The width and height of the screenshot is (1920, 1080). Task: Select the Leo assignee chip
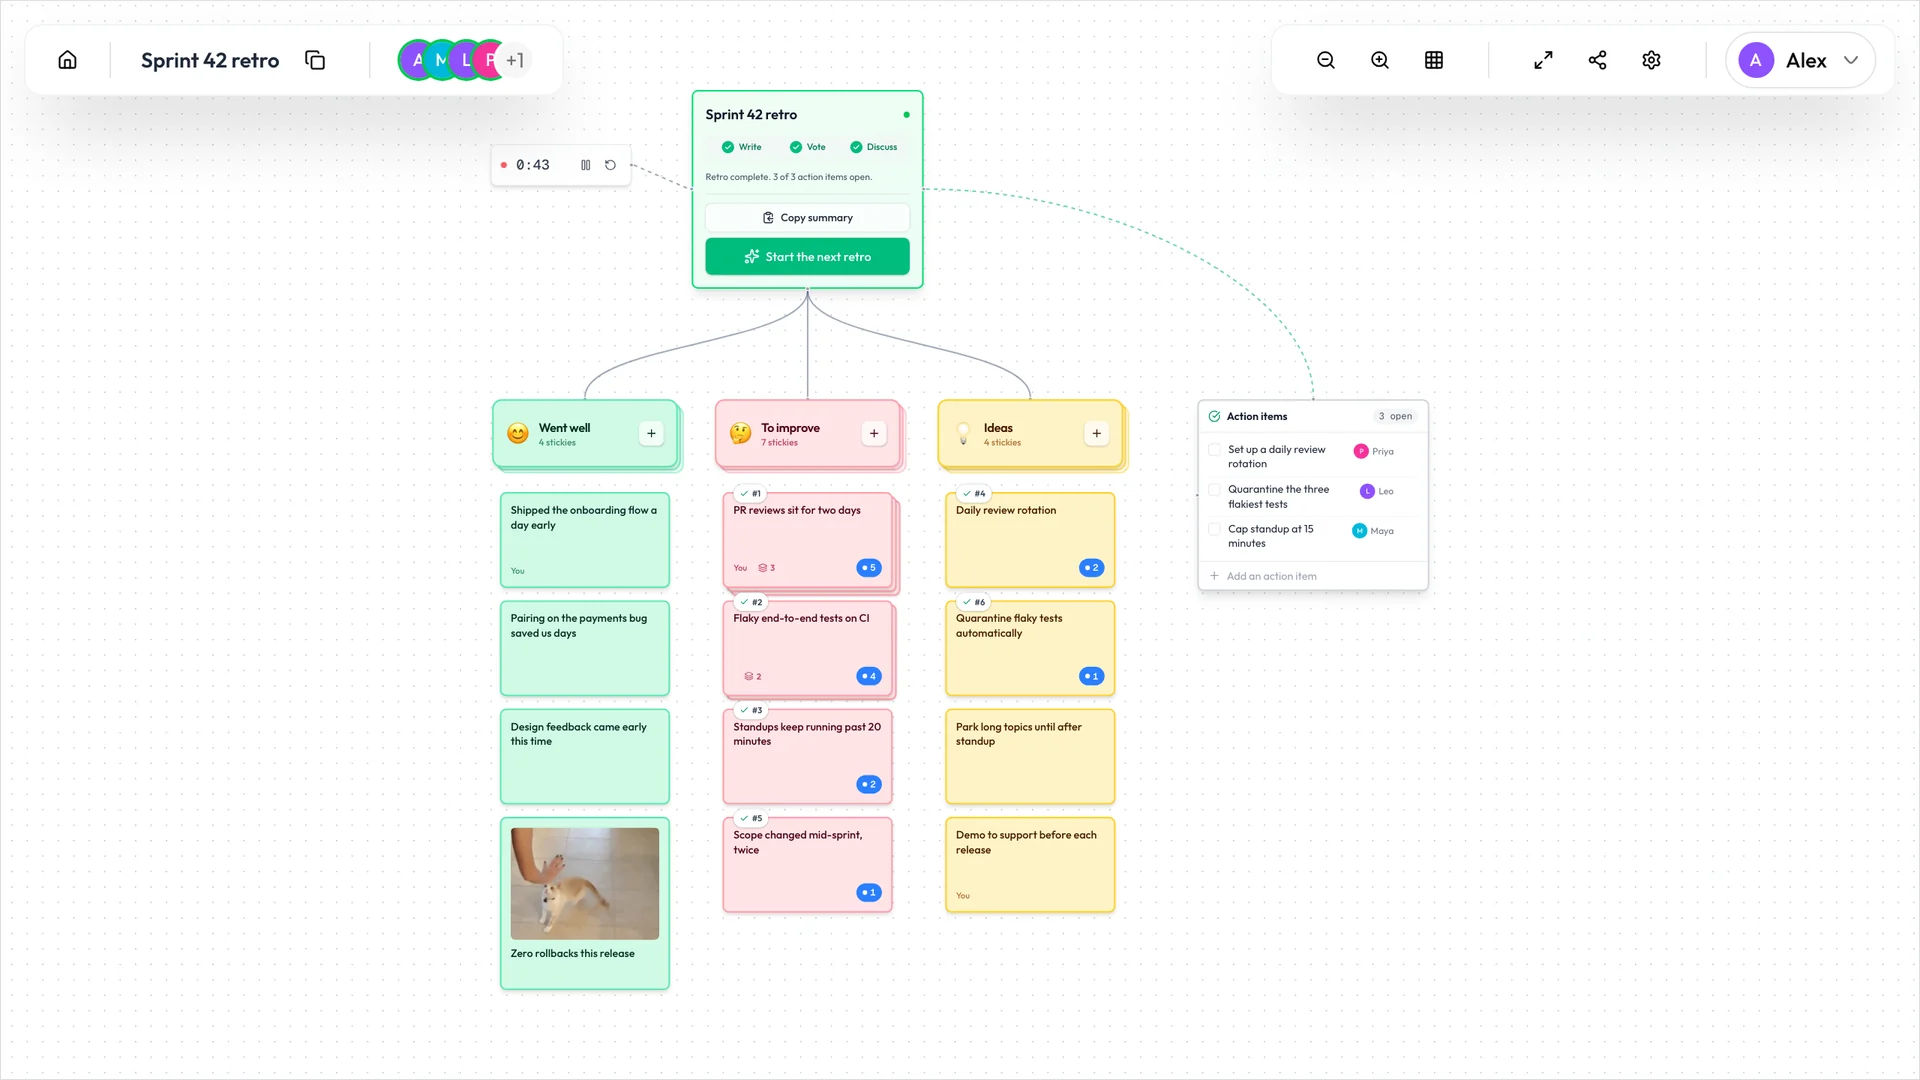(x=1377, y=491)
